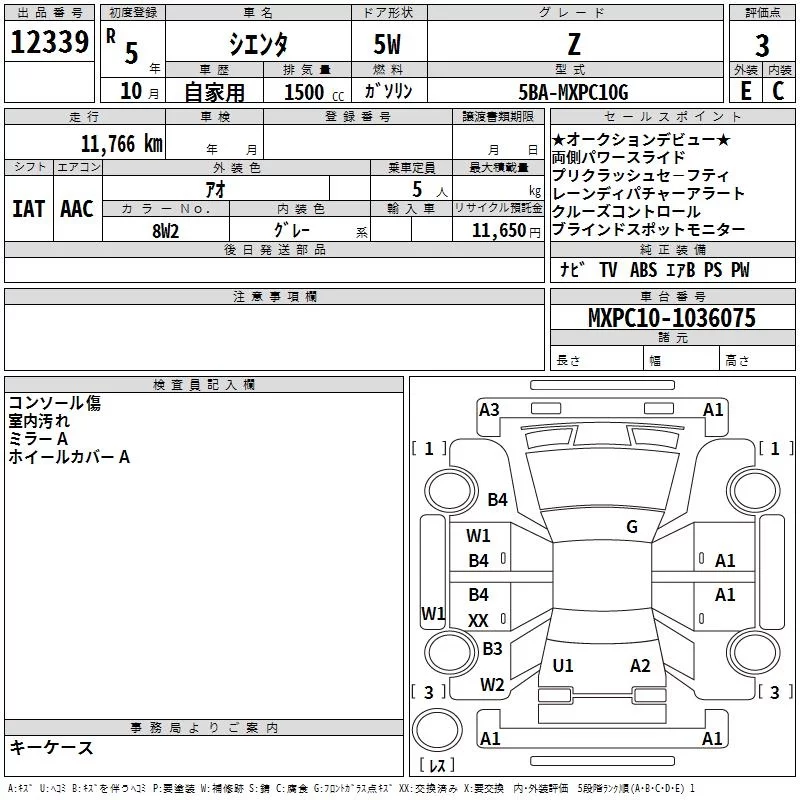Click the B3 damage mark on diagram
Viewport: 800px width, 800px height.
tap(492, 648)
